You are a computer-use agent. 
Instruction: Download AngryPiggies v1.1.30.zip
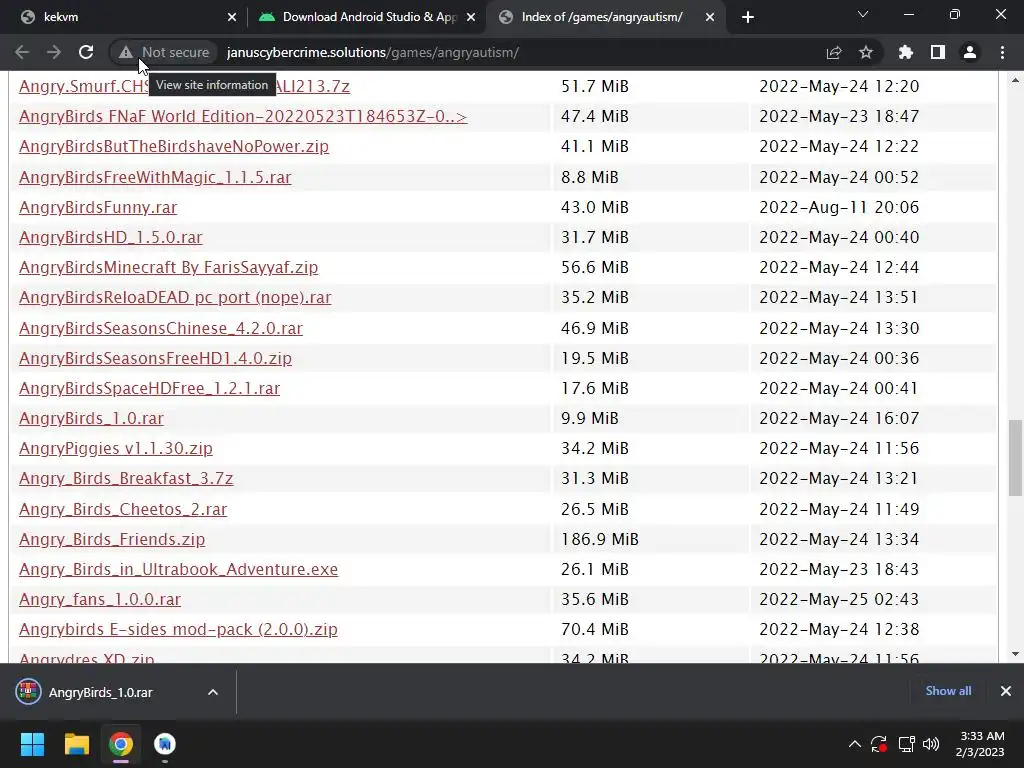[x=116, y=448]
